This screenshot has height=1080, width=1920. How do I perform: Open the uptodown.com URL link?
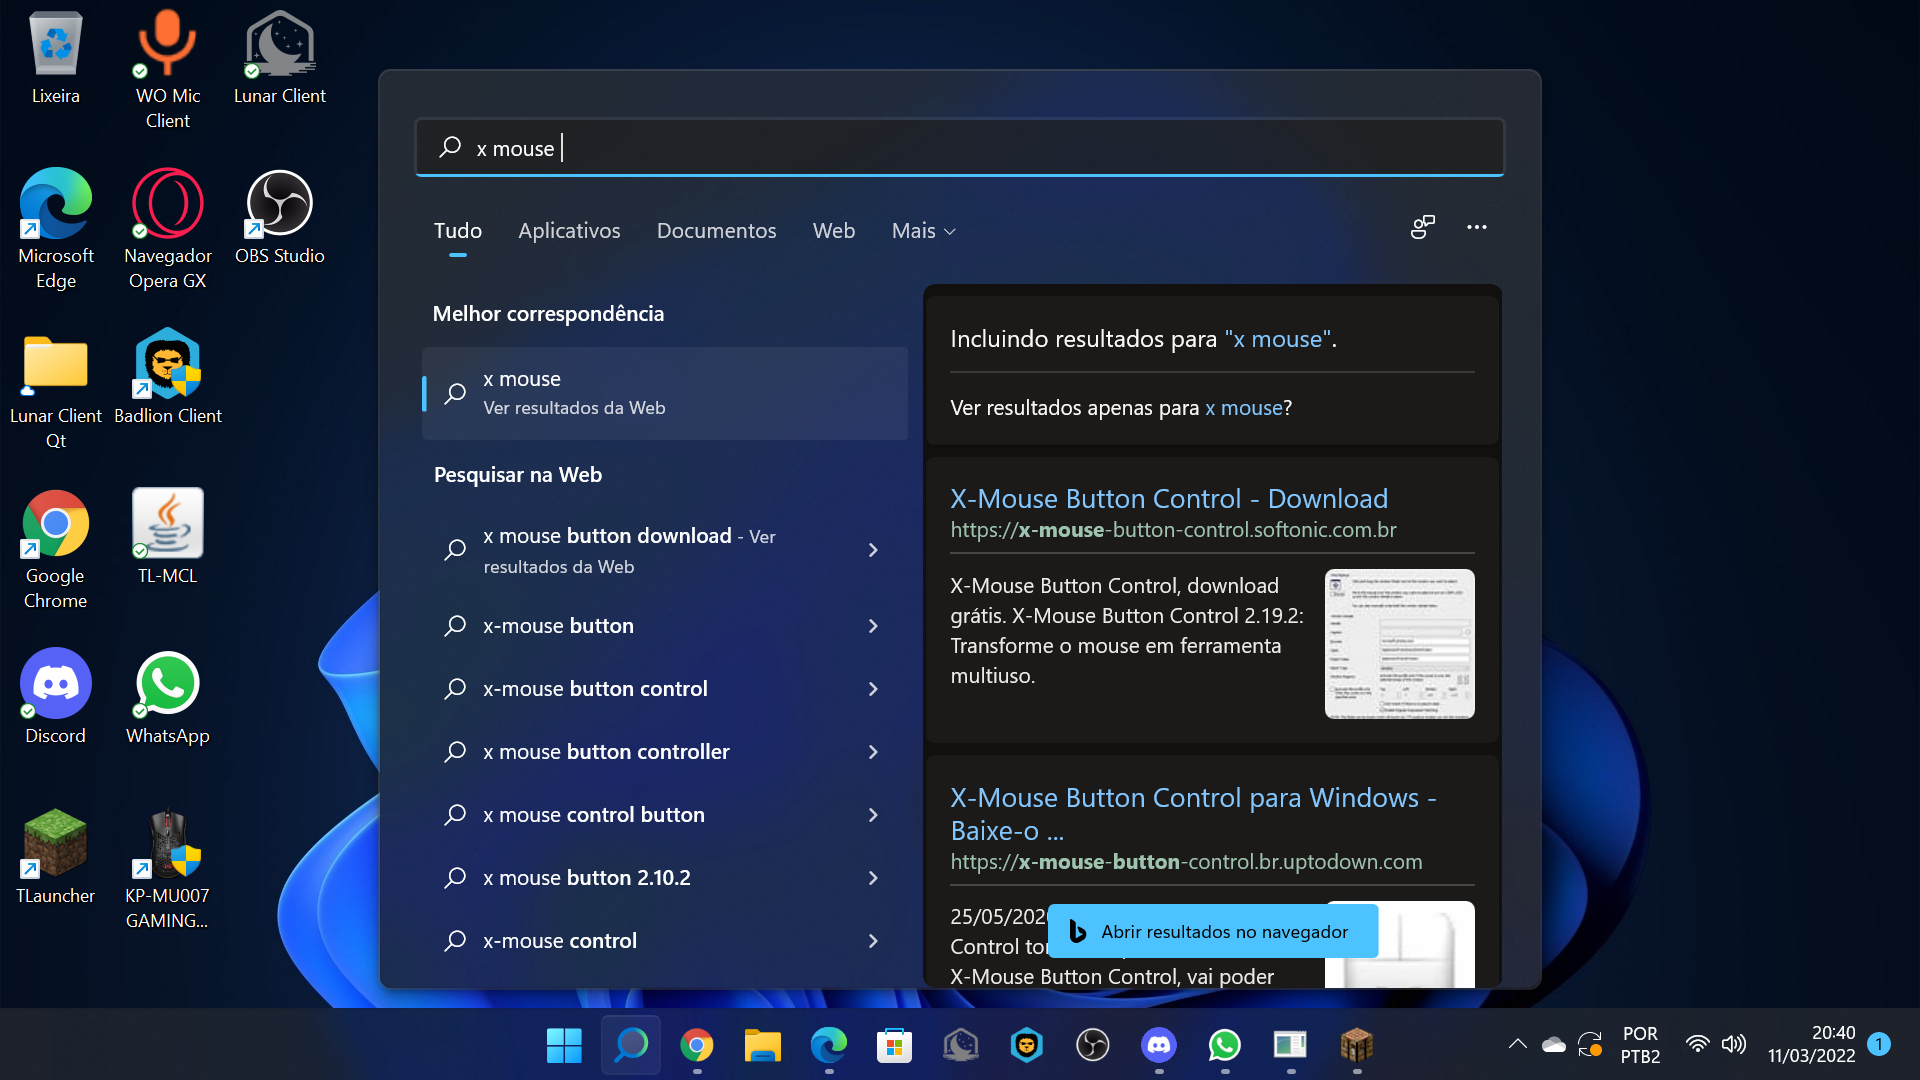point(1186,862)
